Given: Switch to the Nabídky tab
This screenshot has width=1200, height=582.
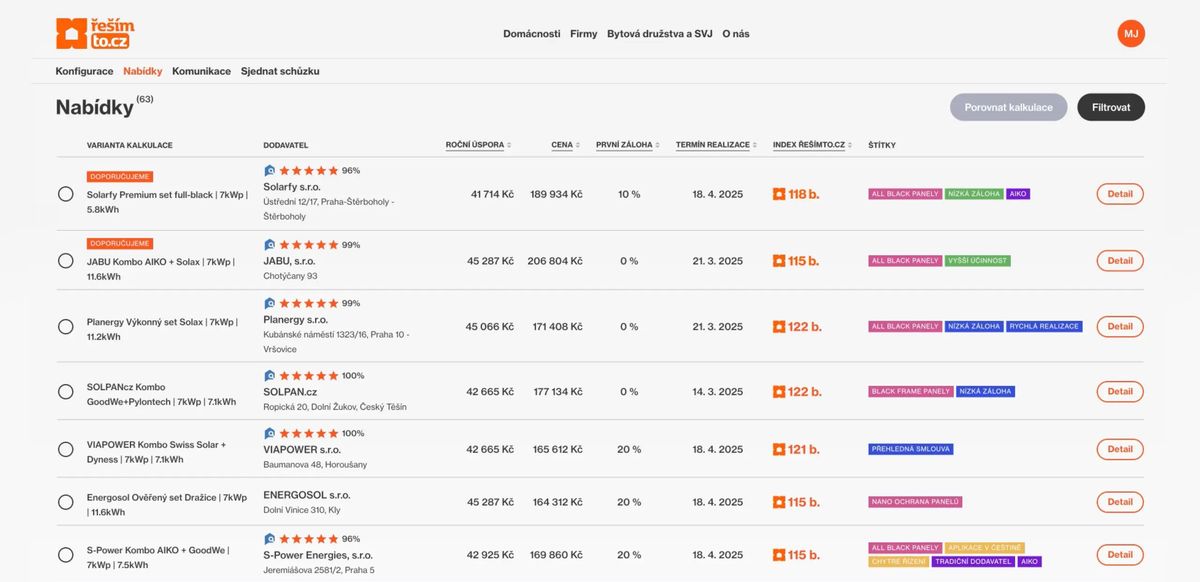Looking at the screenshot, I should pos(143,72).
